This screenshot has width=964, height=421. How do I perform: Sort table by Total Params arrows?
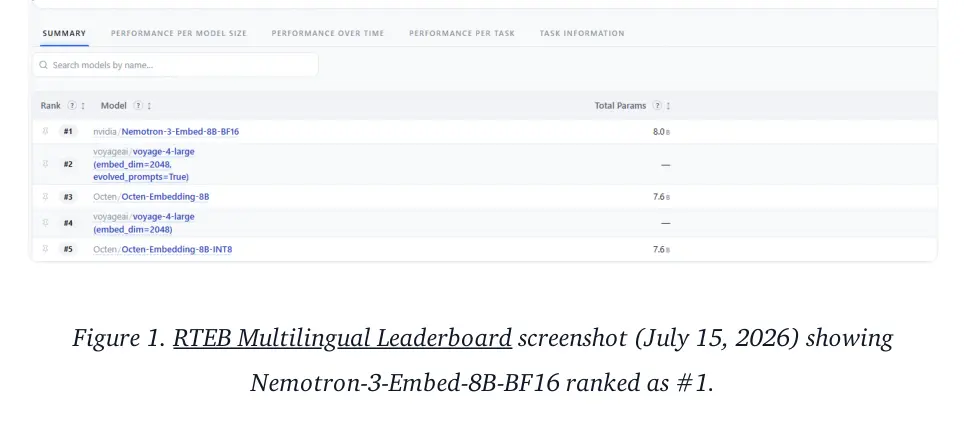[668, 106]
